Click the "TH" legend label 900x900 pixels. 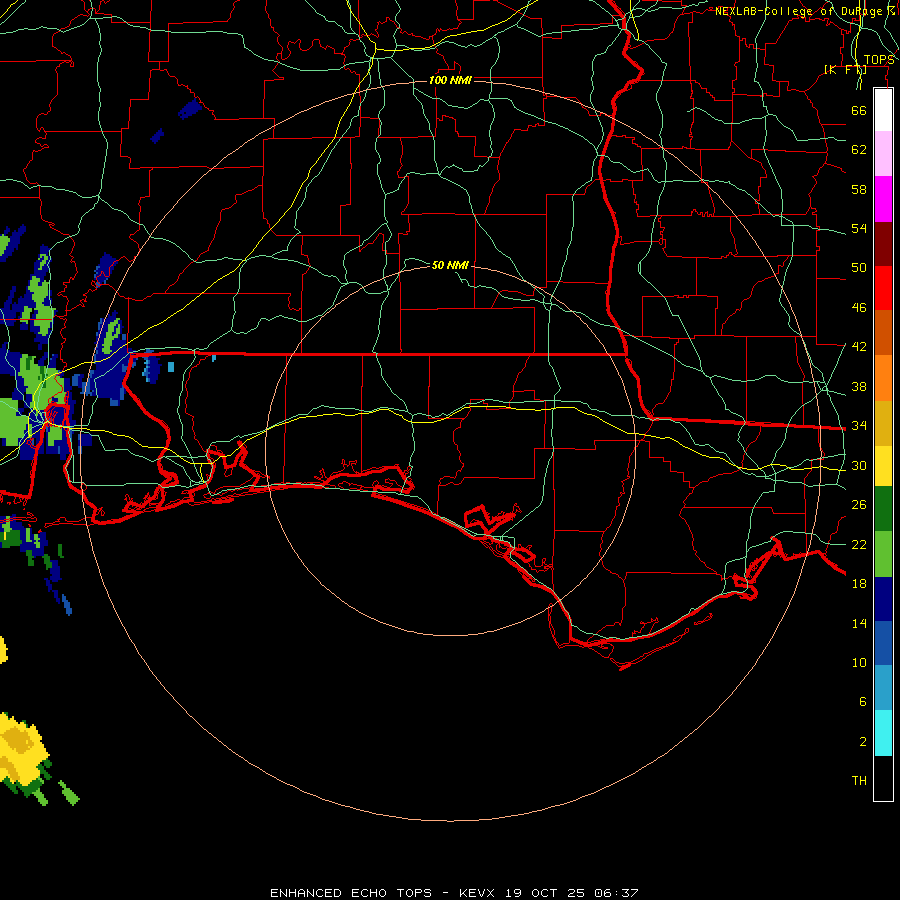859,781
